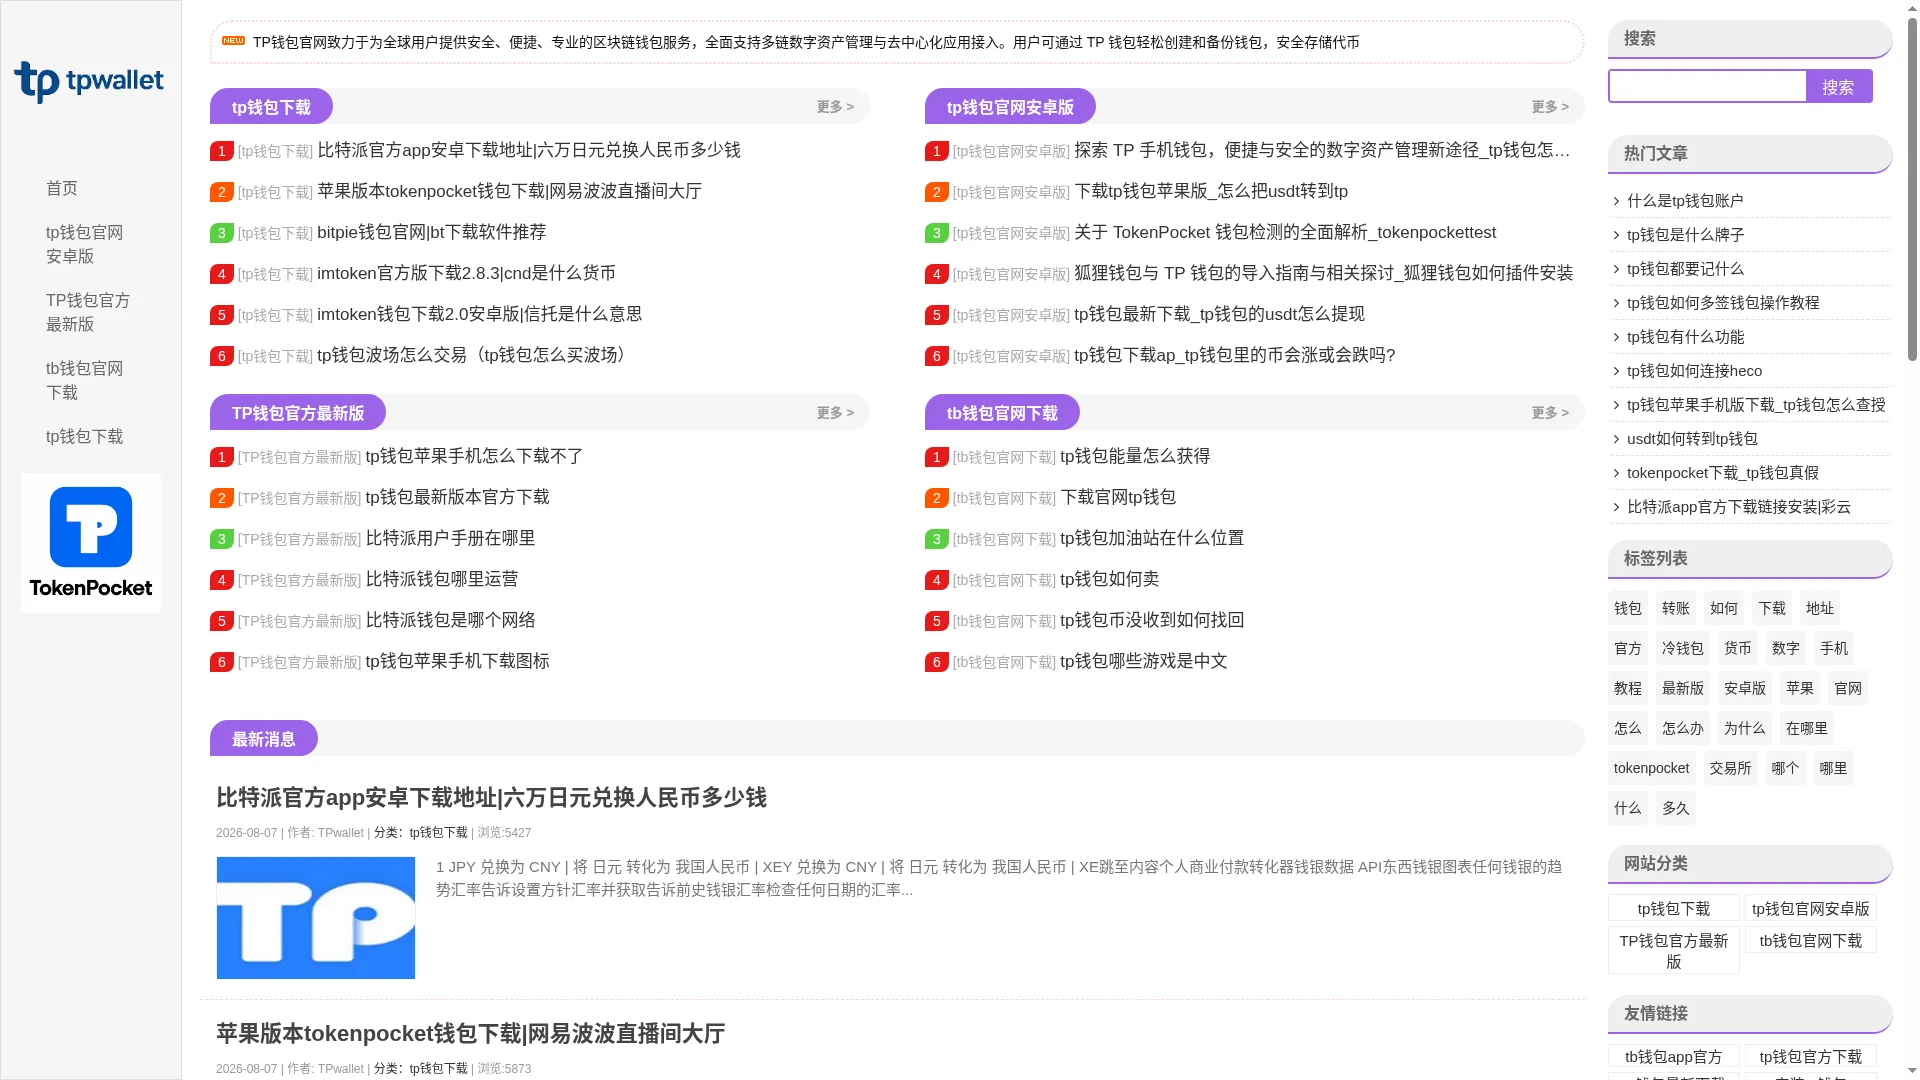Viewport: 1920px width, 1080px height.
Task: Open tp钱包官网安卓版 sidebar menu item
Action: 85,244
